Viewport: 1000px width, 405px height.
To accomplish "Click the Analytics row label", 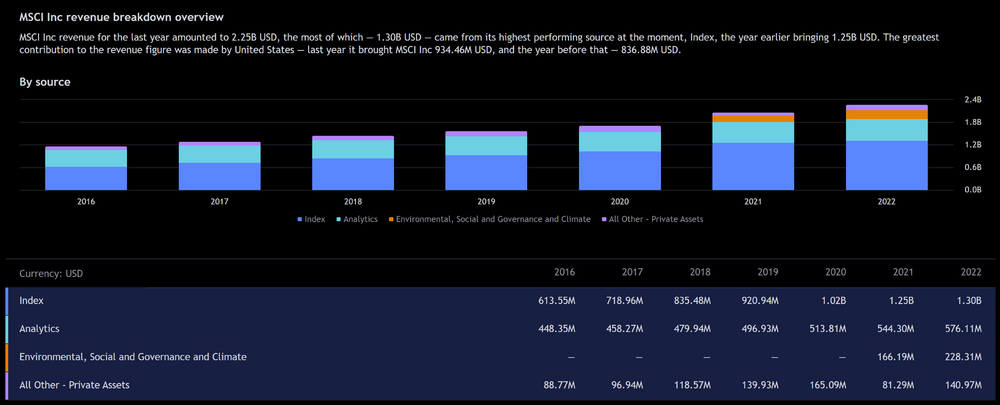I will tap(40, 328).
